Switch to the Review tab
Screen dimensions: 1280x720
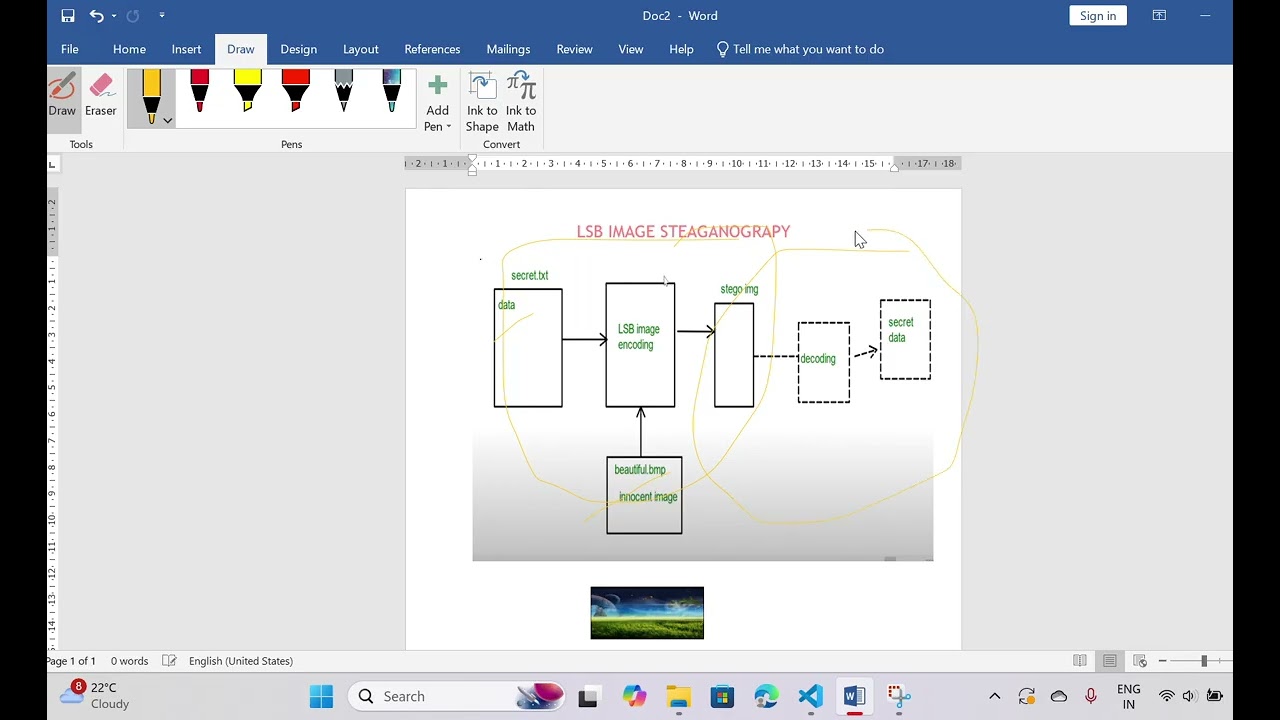tap(574, 49)
